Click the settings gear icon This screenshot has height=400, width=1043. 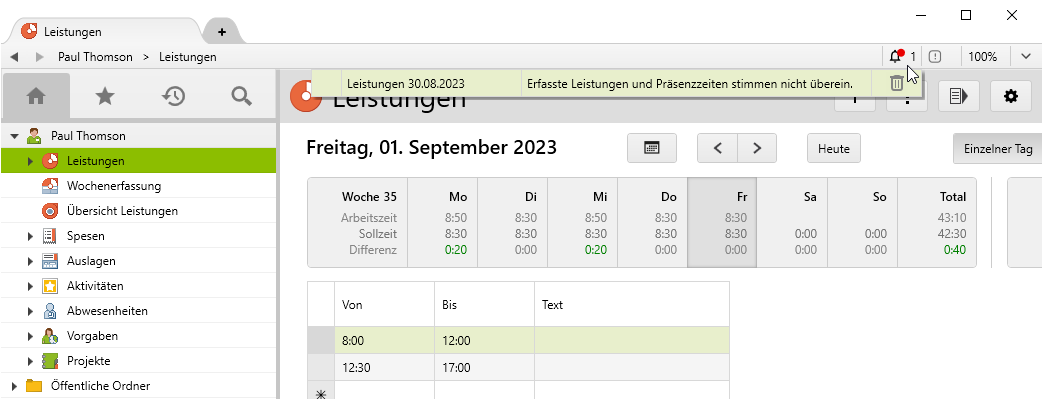(x=1010, y=96)
